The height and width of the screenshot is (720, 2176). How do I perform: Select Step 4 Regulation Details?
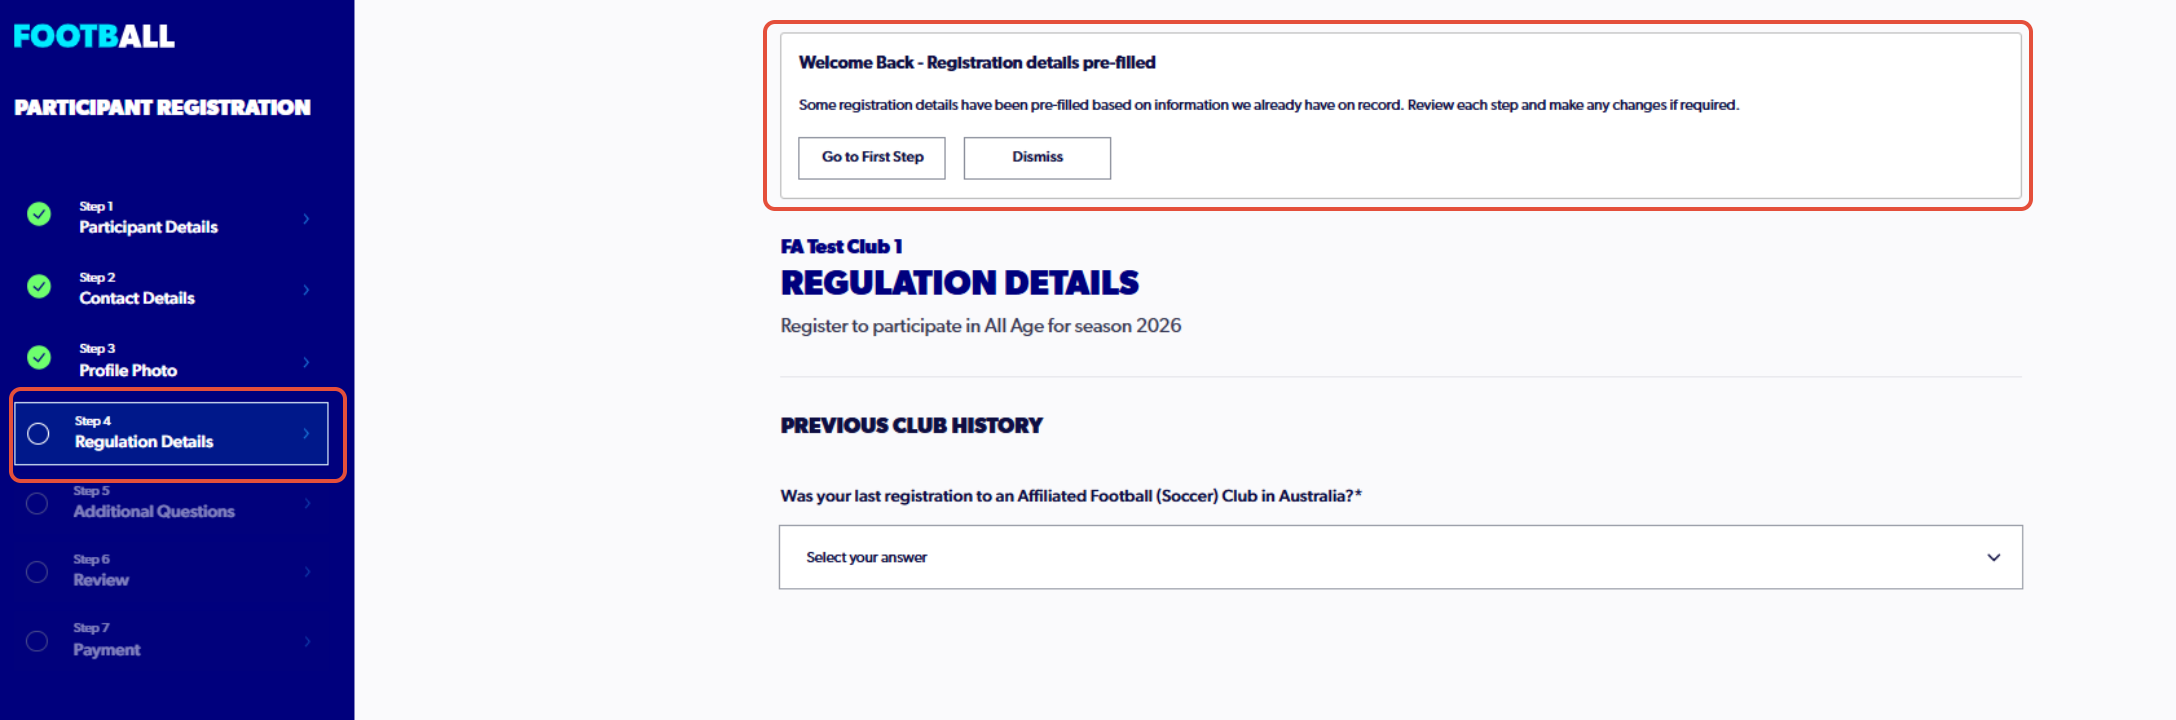tap(171, 433)
